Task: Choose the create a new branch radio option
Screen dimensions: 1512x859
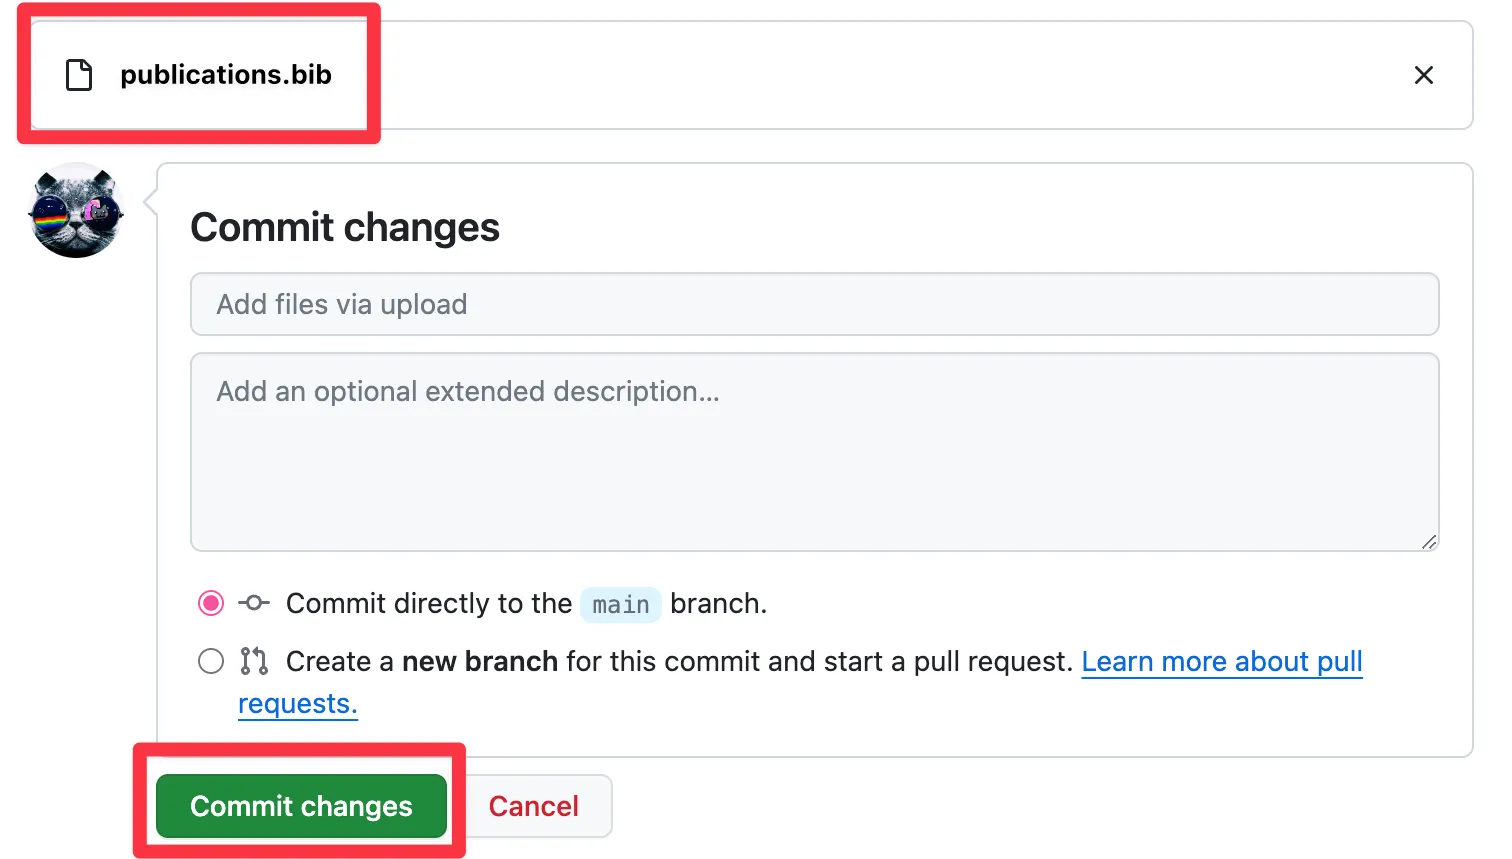Action: [210, 661]
